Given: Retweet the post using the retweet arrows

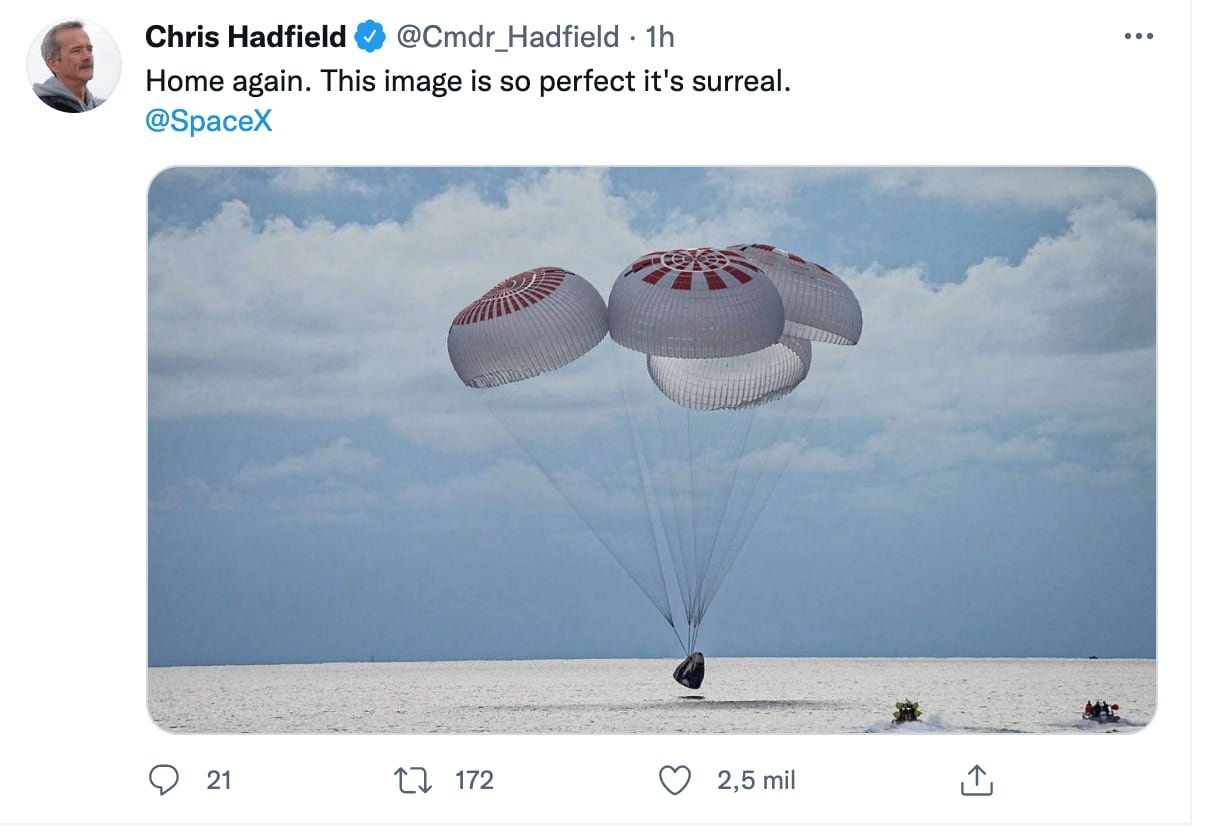Looking at the screenshot, I should click(413, 779).
